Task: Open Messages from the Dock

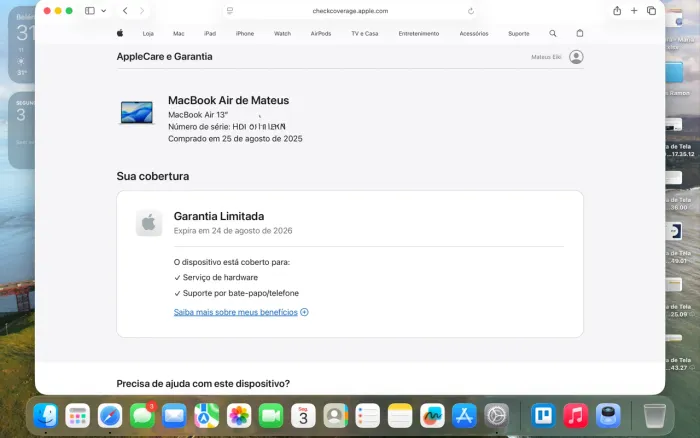Action: pos(142,416)
